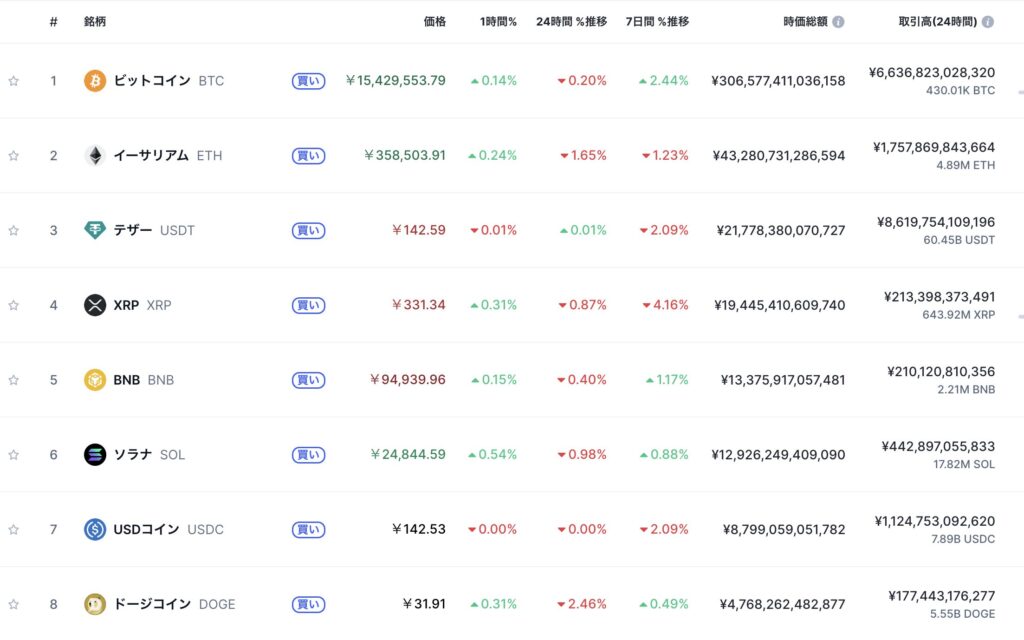
Task: Buy Tether via its 買い button
Action: click(x=308, y=231)
